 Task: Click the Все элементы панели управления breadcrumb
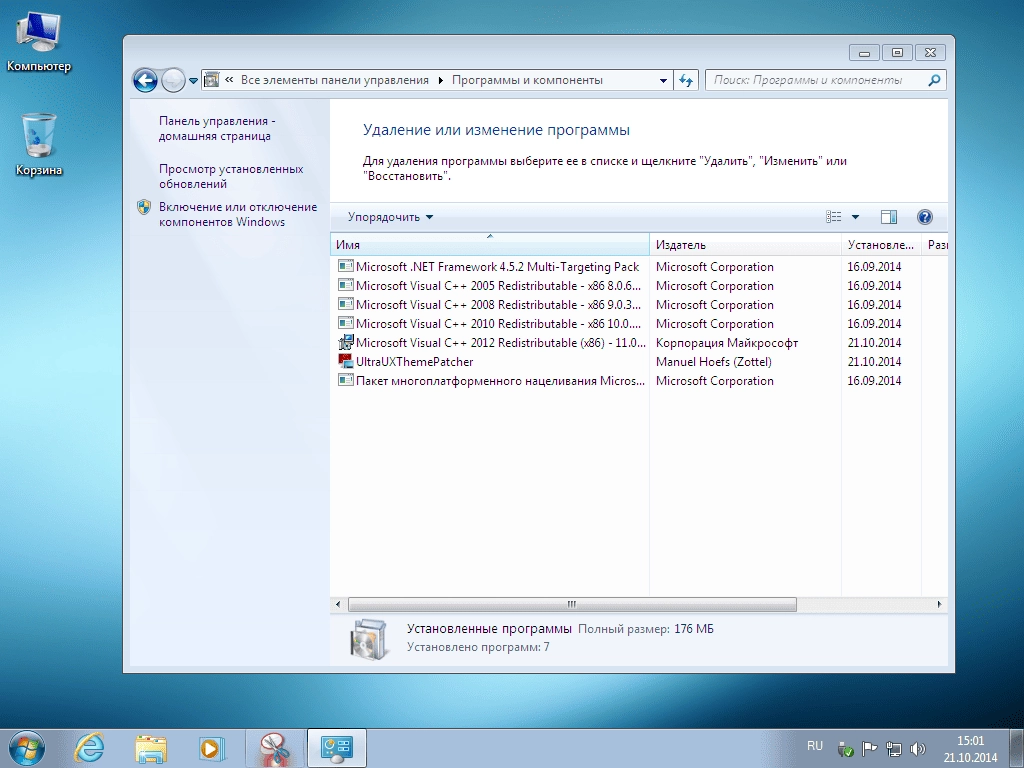click(x=334, y=80)
